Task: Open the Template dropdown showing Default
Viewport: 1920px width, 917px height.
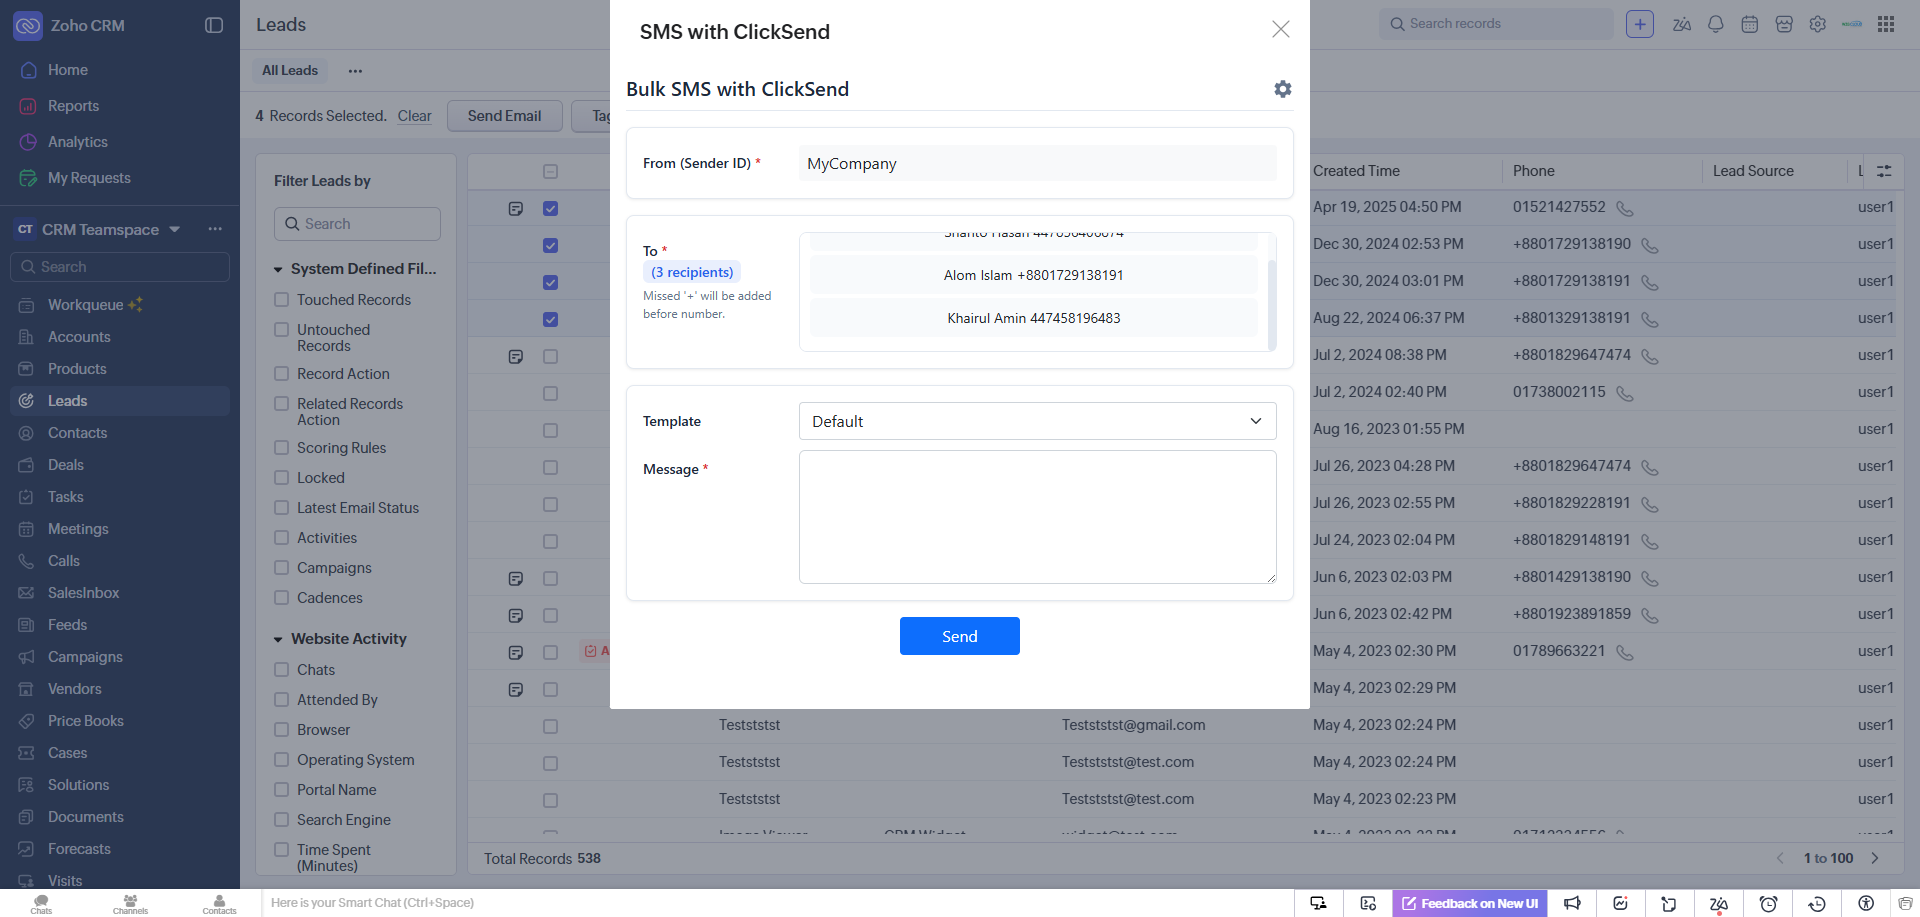Action: click(x=1037, y=421)
